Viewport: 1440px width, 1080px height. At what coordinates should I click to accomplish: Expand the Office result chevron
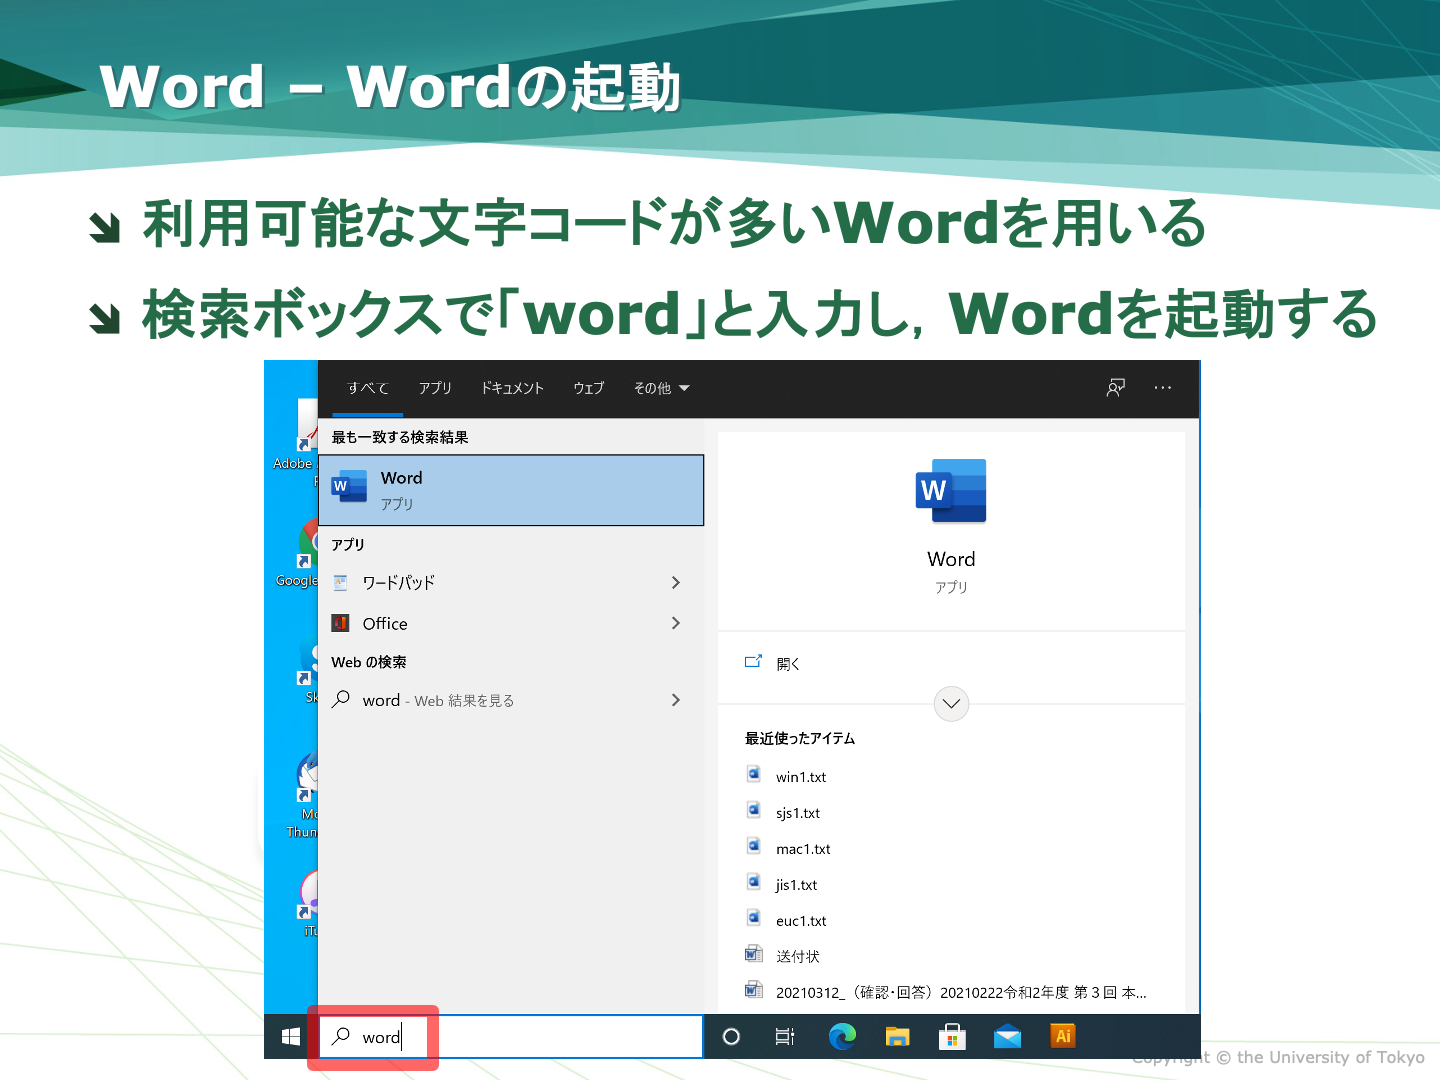coord(676,623)
